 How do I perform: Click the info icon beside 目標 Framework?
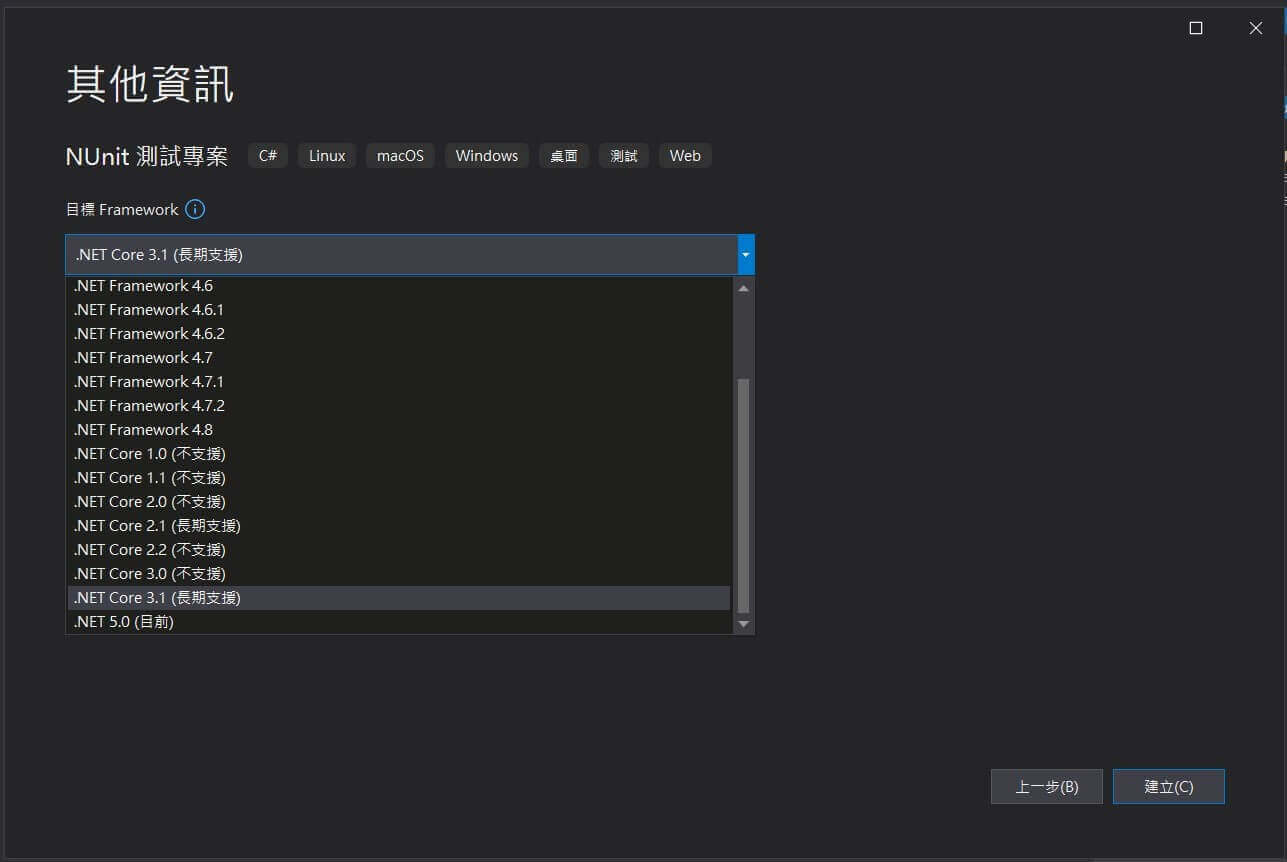[x=196, y=210]
